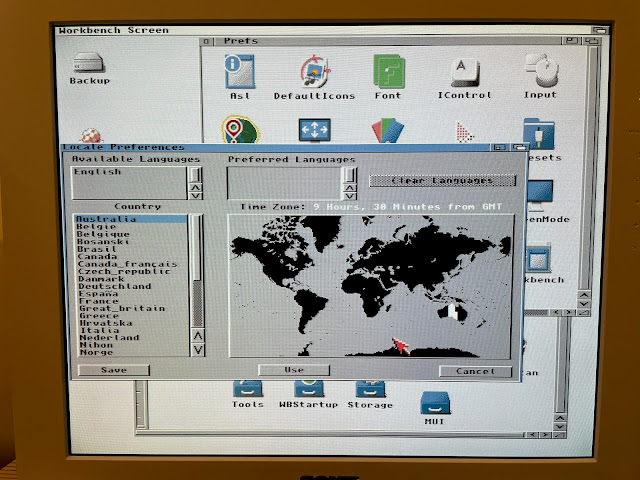Image resolution: width=640 pixels, height=480 pixels.
Task: Click the Country list scrollbar
Action: [x=198, y=271]
